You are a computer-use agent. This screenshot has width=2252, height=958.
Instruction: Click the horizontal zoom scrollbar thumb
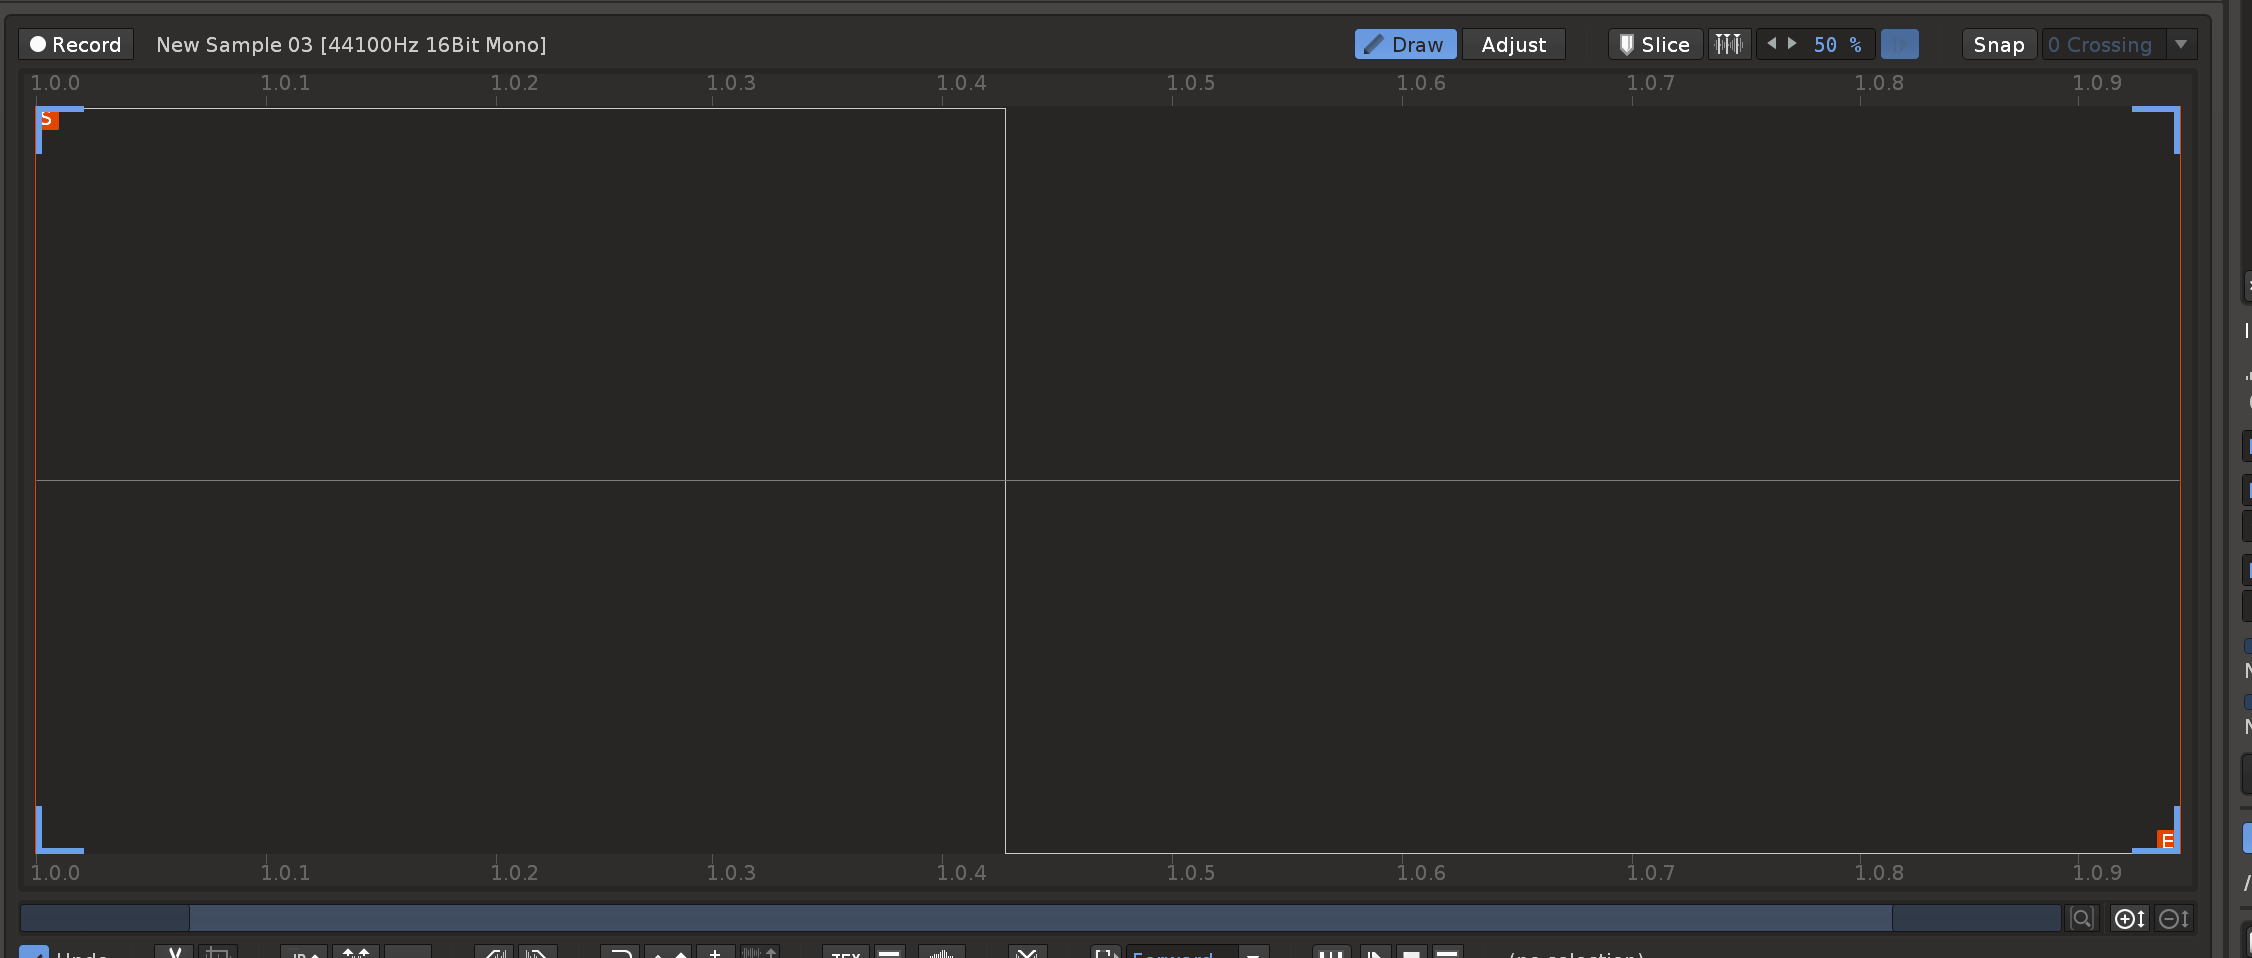click(x=1040, y=918)
